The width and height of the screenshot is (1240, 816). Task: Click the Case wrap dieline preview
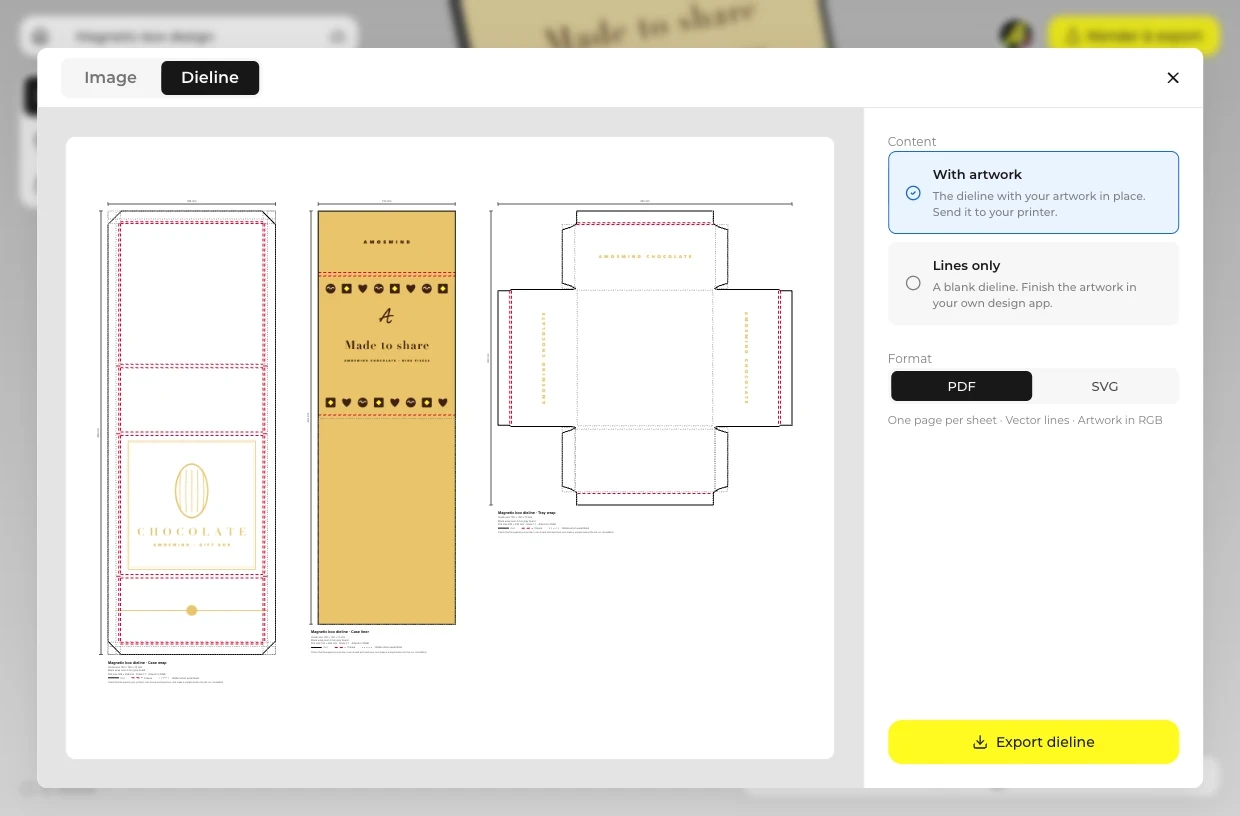coord(191,432)
